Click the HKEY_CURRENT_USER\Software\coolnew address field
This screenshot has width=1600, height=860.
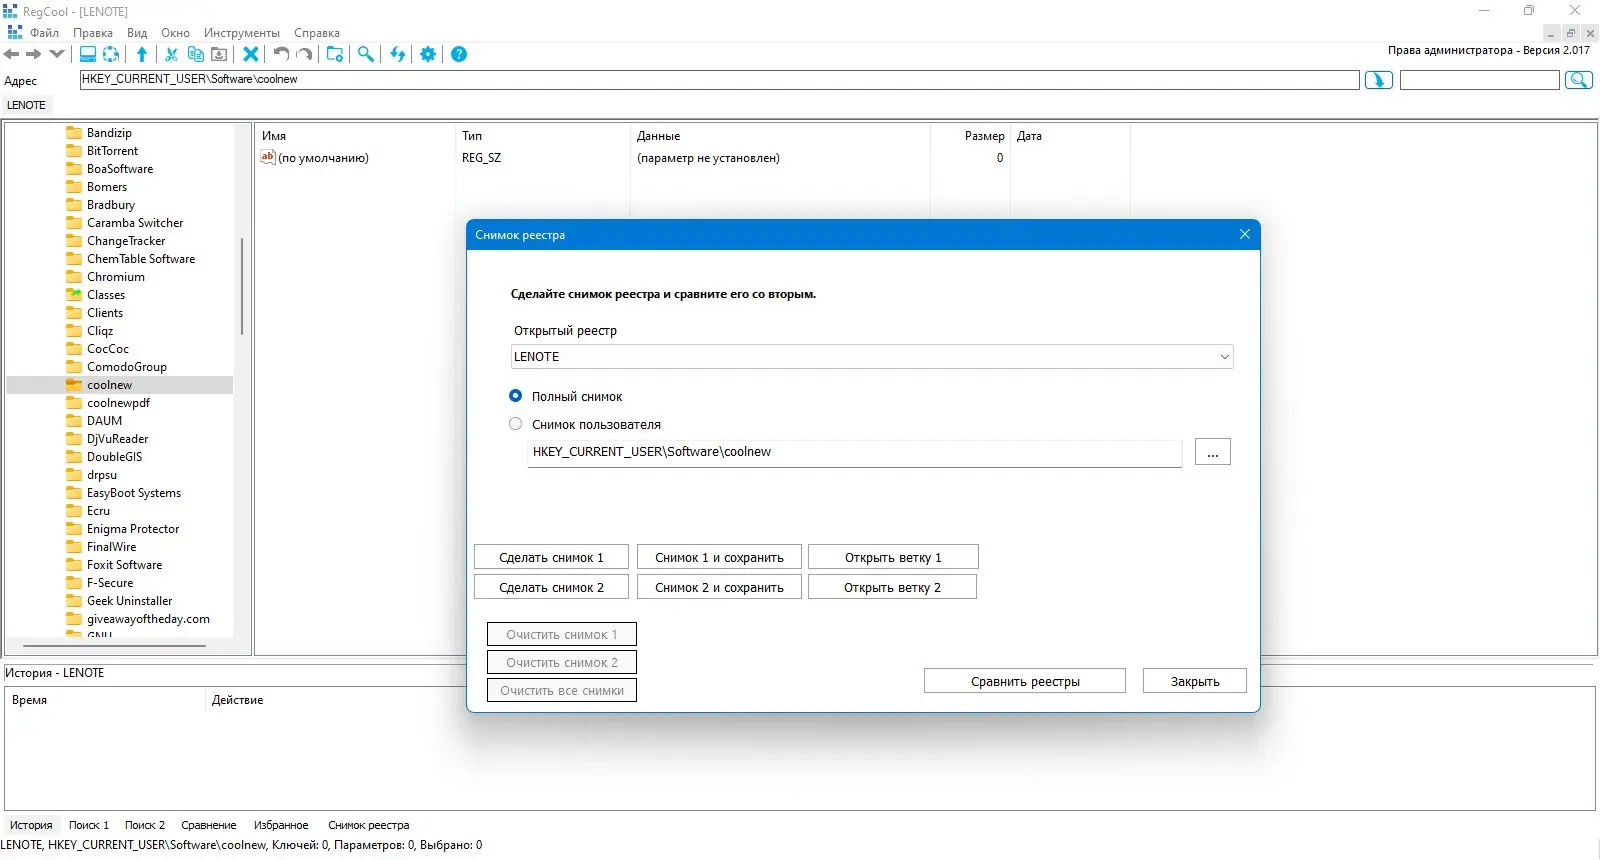[x=720, y=79]
